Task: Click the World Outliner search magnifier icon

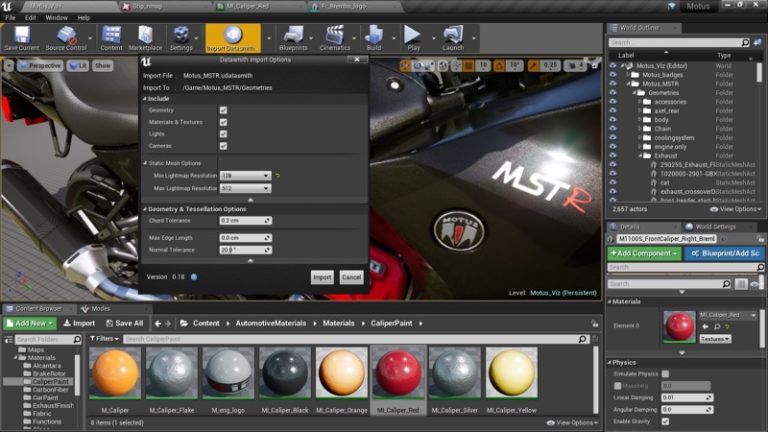Action: tap(745, 43)
